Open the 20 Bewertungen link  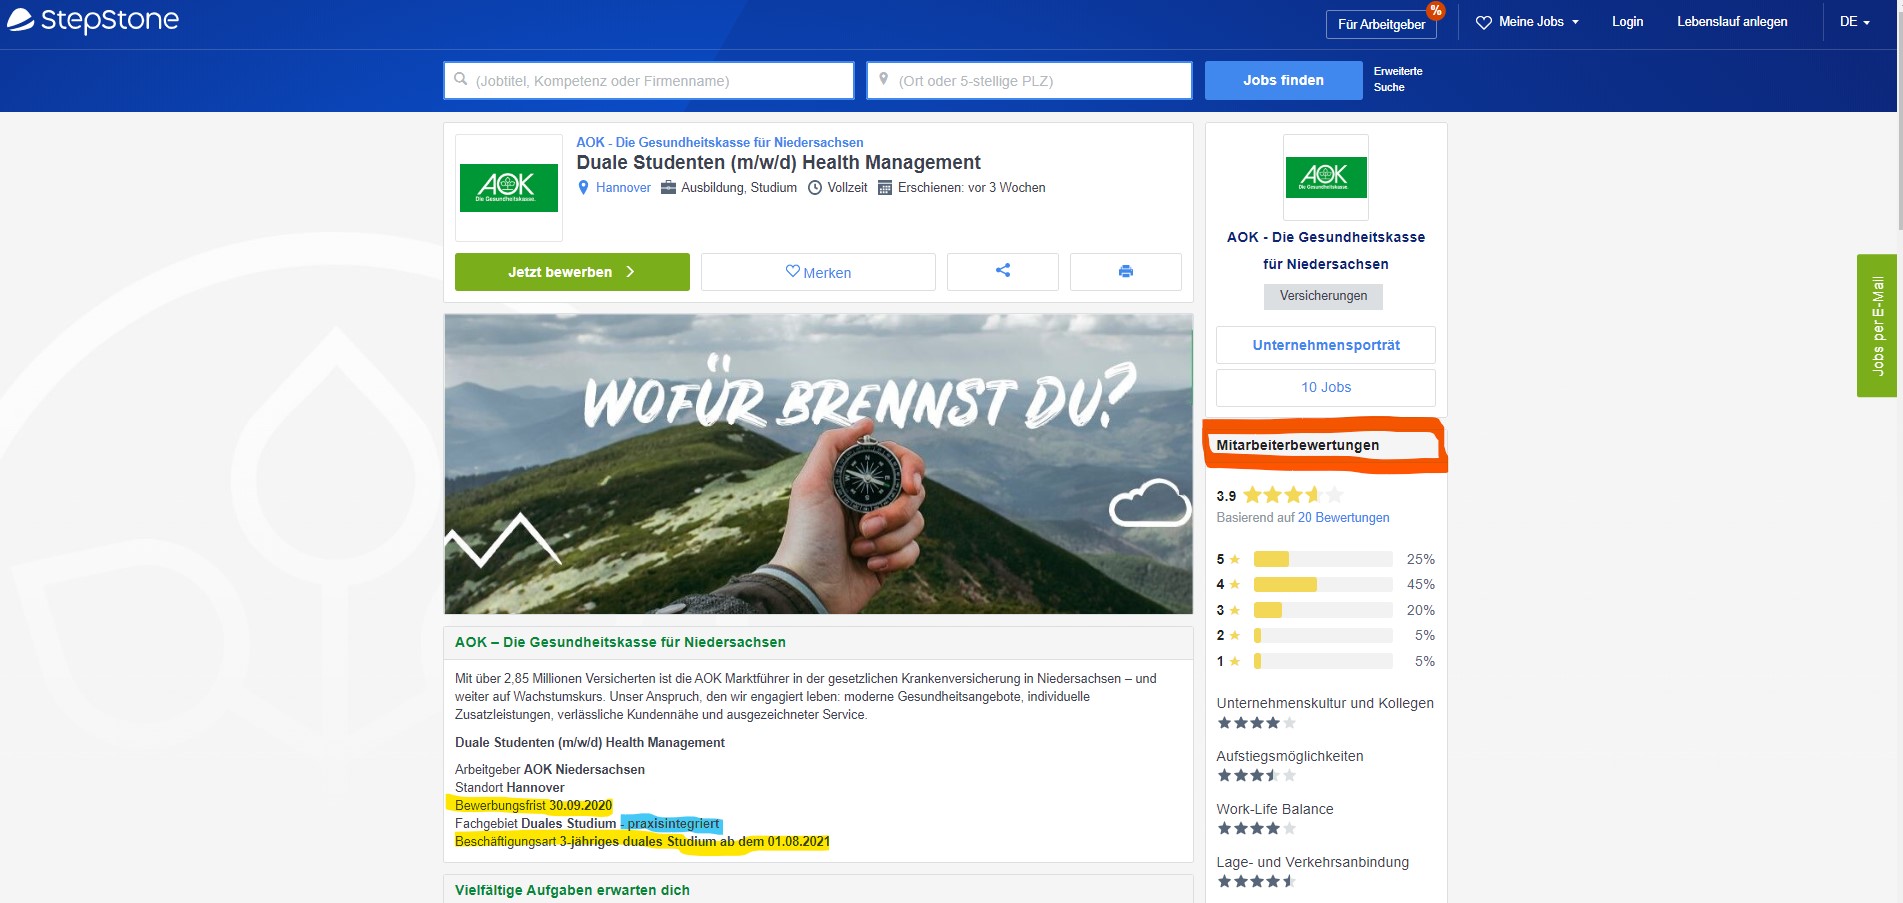[1343, 518]
